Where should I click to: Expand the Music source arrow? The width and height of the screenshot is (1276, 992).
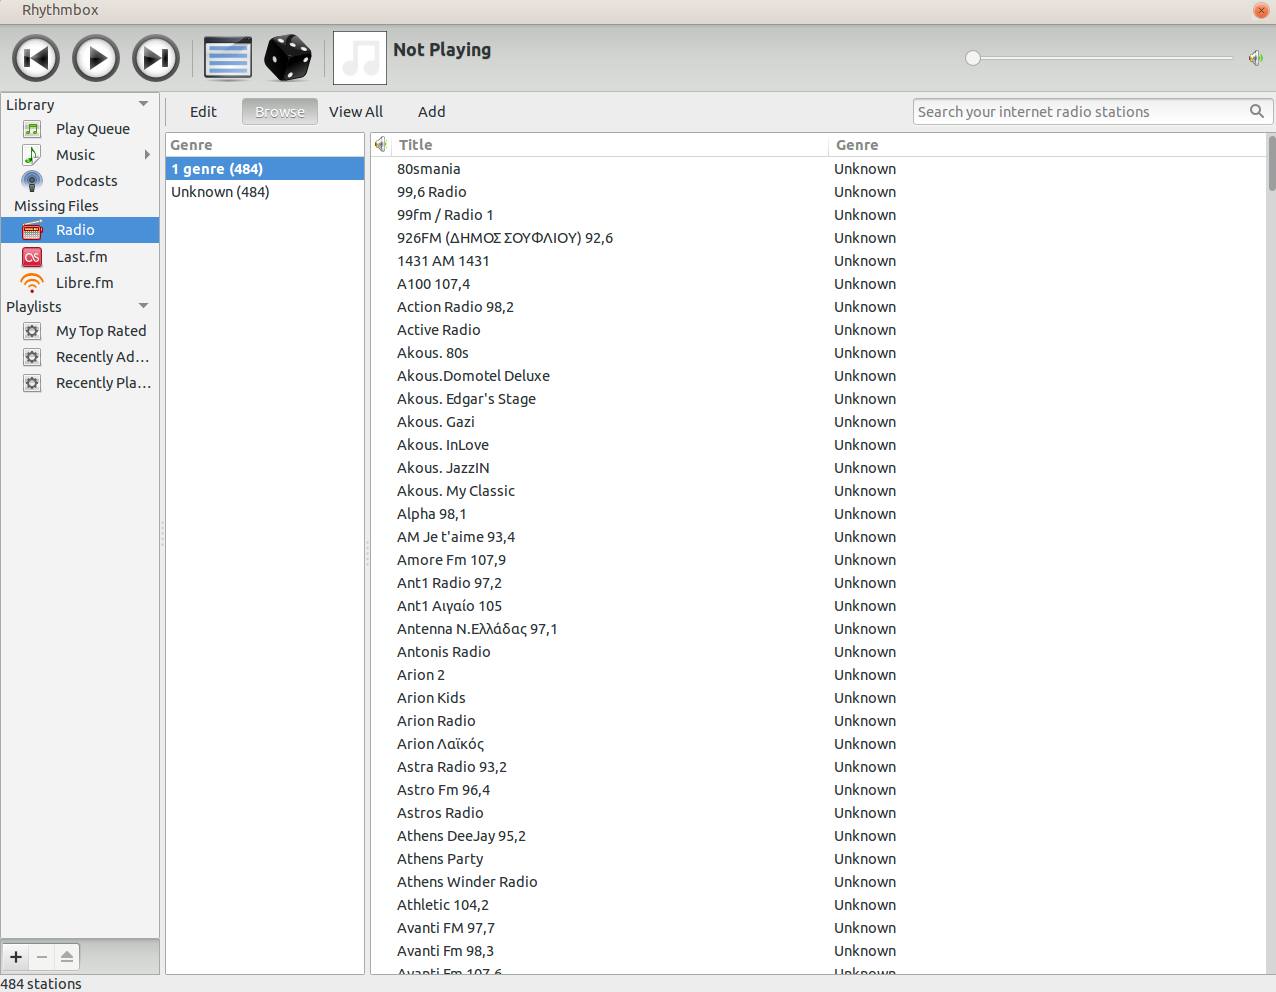(147, 155)
